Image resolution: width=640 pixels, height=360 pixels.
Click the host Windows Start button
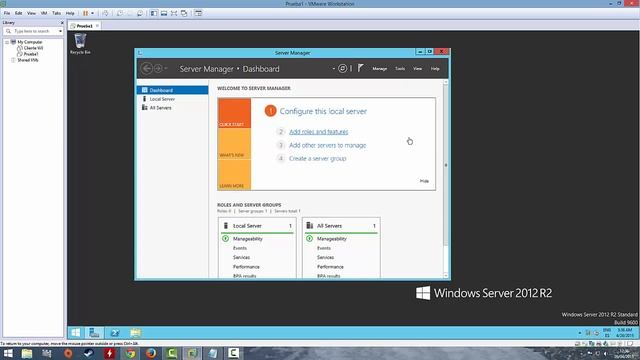[x=8, y=353]
